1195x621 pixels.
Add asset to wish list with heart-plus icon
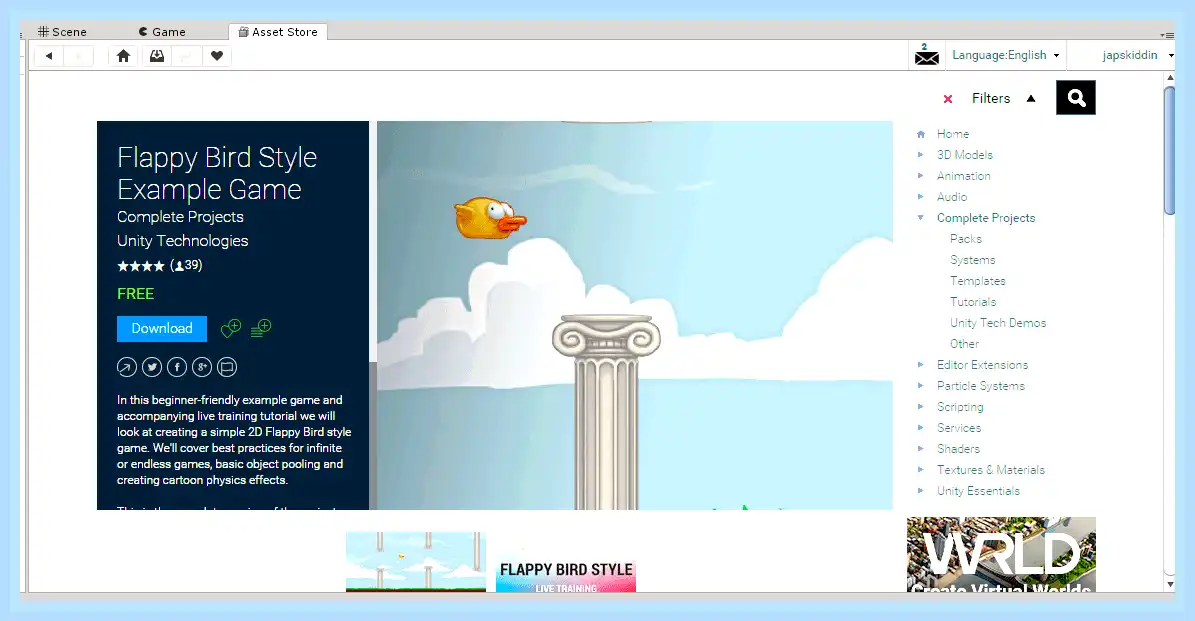(230, 328)
